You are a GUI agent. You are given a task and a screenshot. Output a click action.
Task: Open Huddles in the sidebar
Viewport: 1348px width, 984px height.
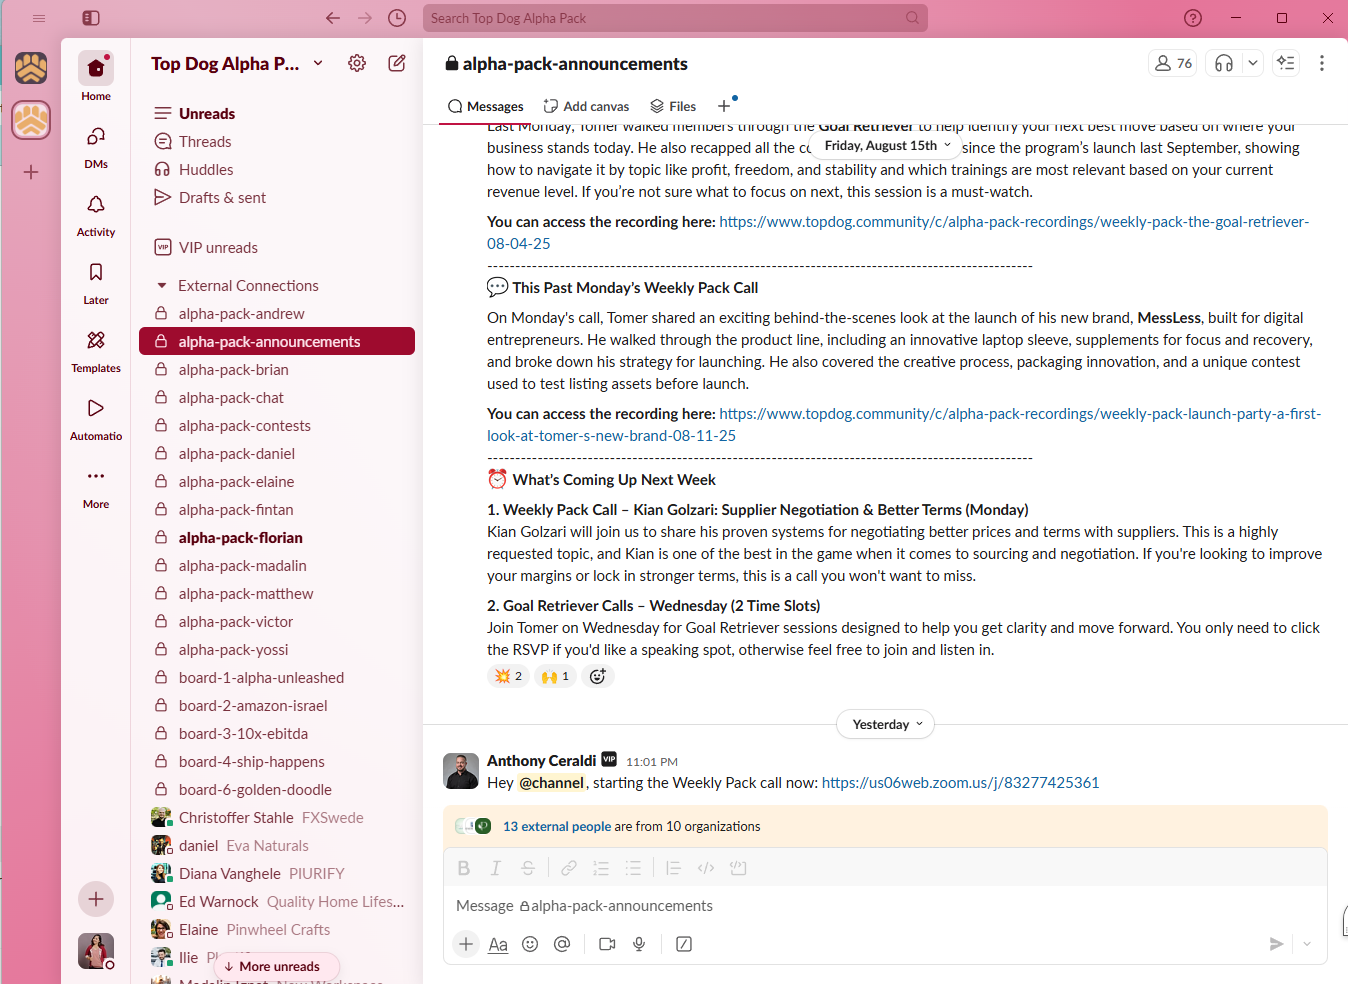206,170
